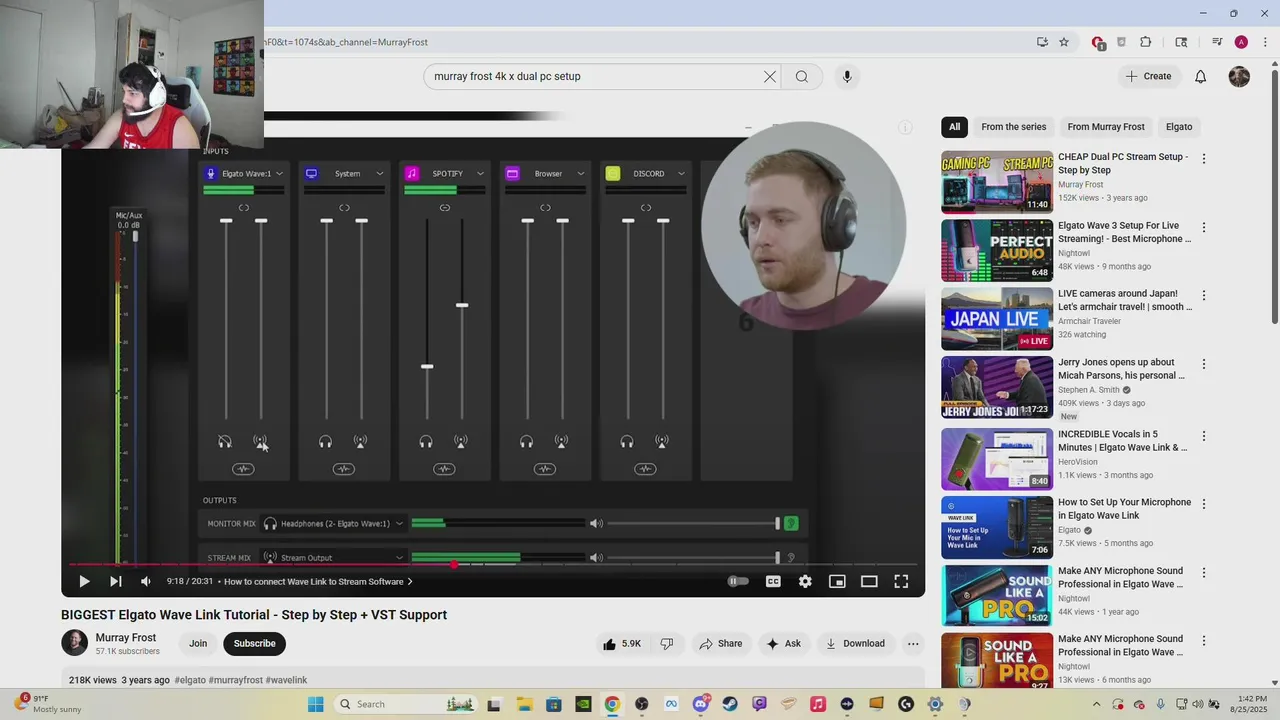The height and width of the screenshot is (720, 1280).
Task: Open the #murrayfrost hashtag link
Action: (236, 680)
